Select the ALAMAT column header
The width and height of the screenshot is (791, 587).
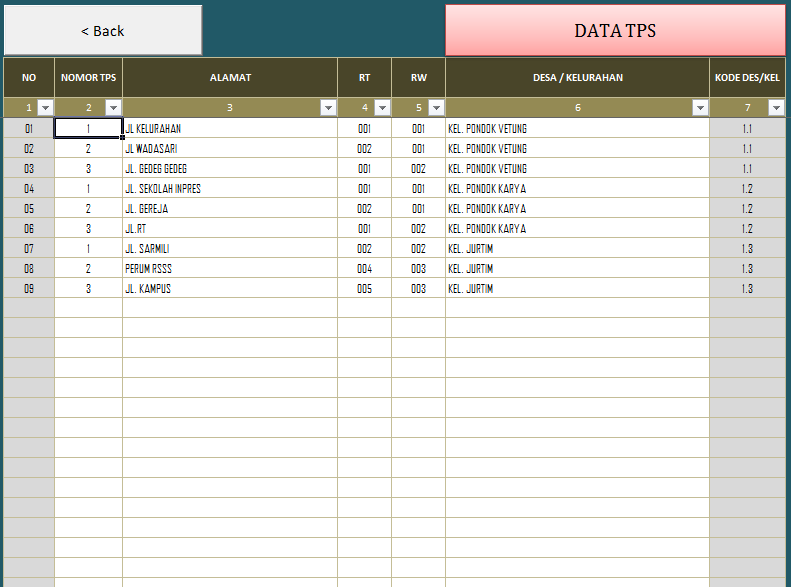230,78
